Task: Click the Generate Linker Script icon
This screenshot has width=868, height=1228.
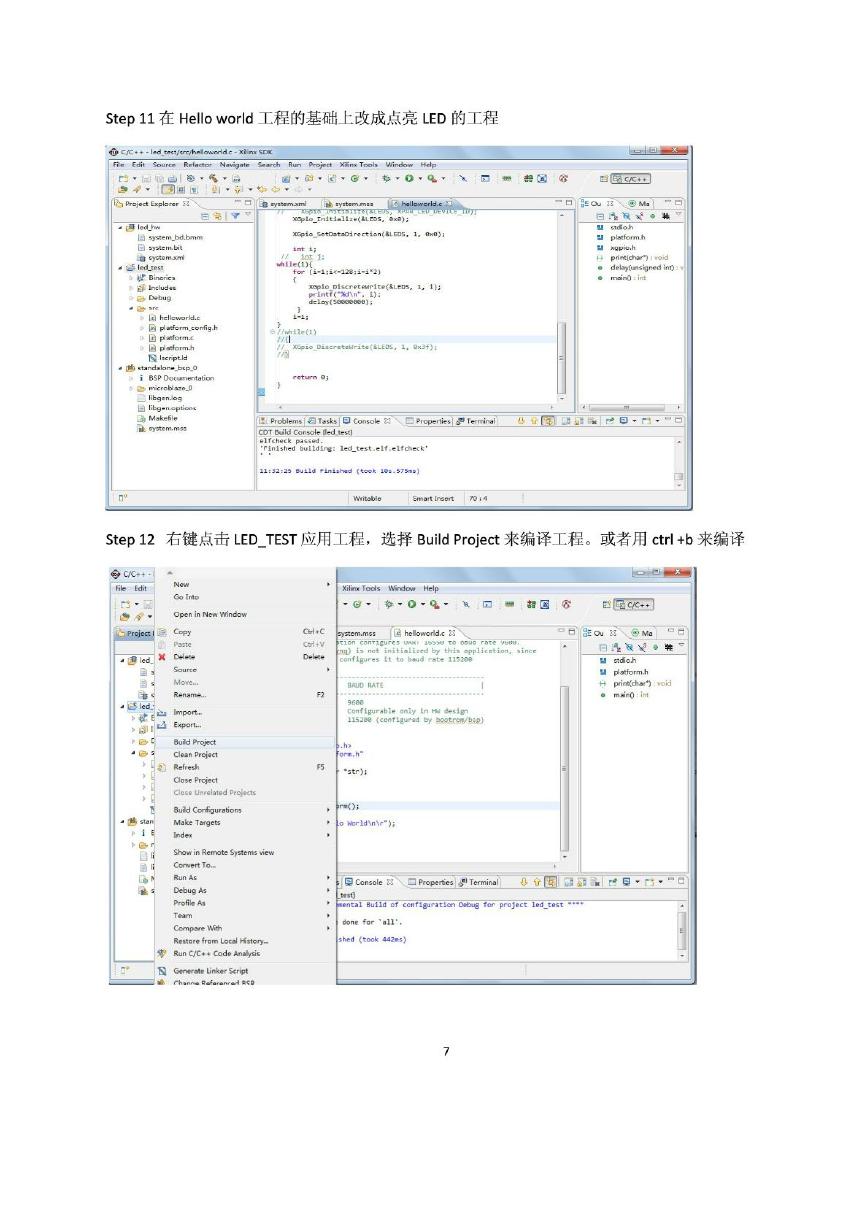Action: point(162,971)
